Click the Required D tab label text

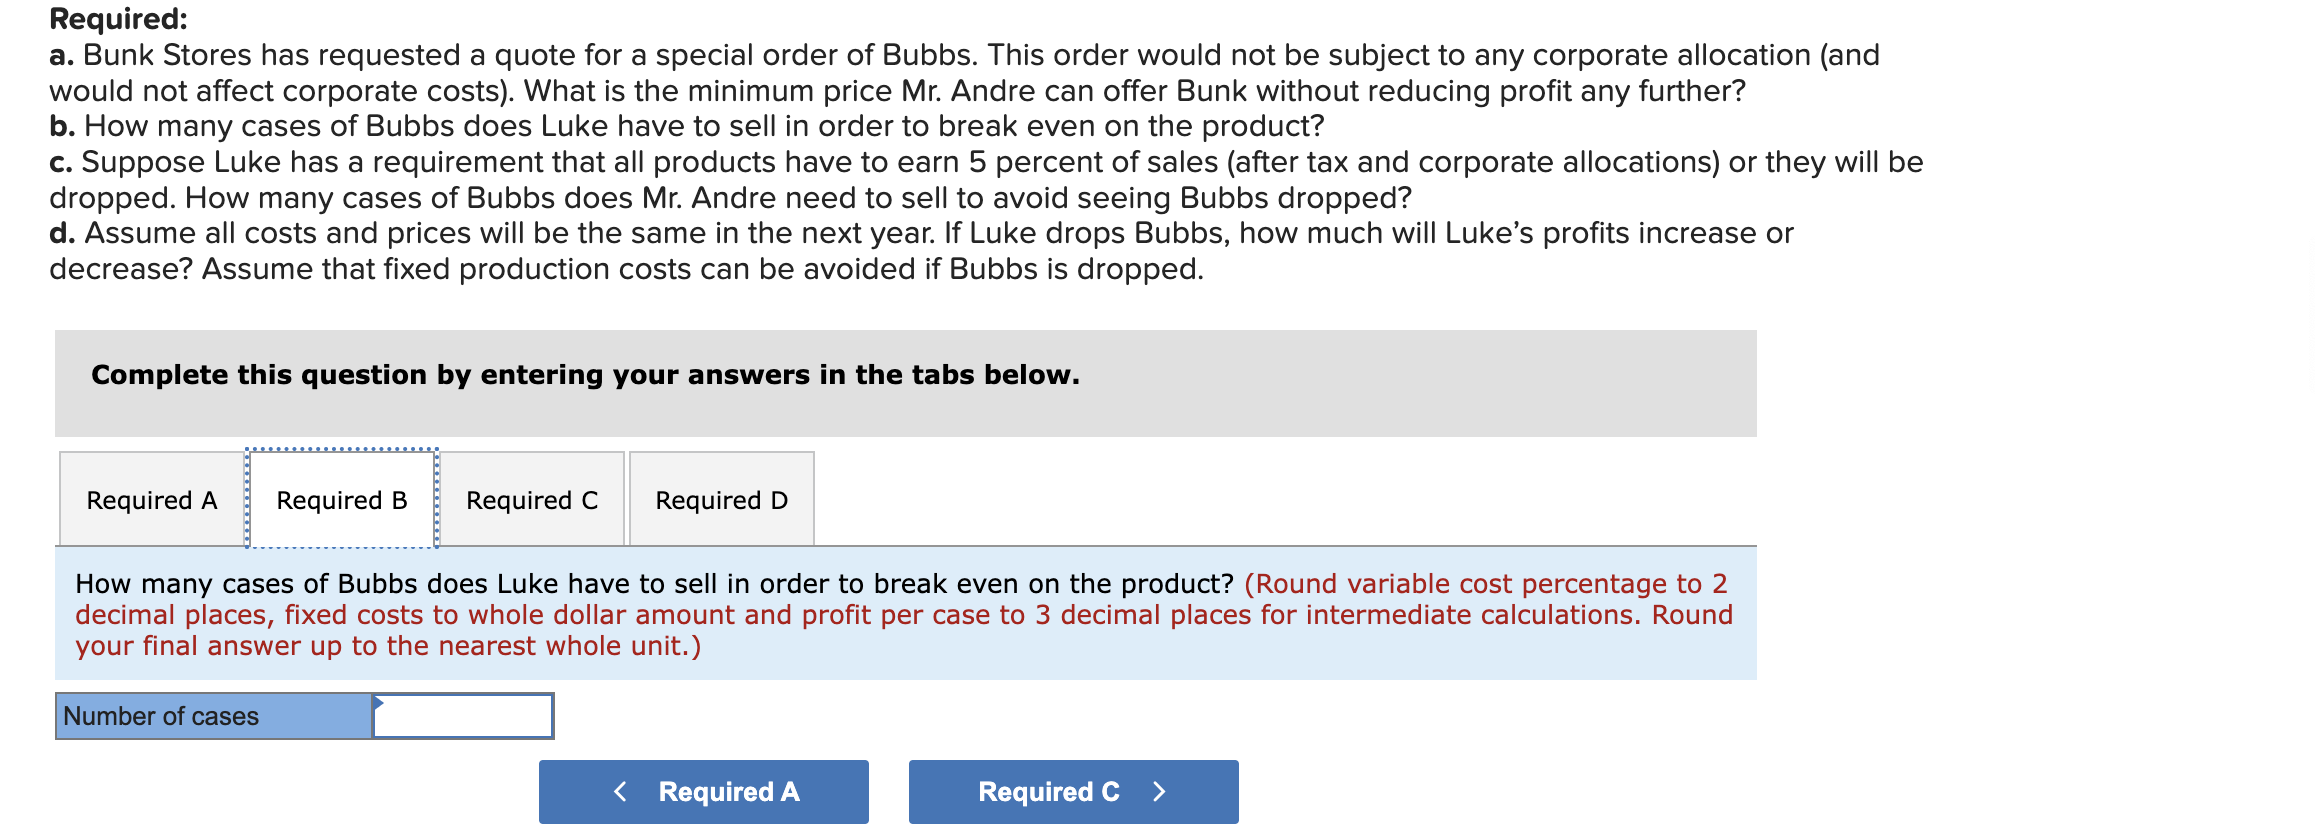pyautogui.click(x=721, y=499)
